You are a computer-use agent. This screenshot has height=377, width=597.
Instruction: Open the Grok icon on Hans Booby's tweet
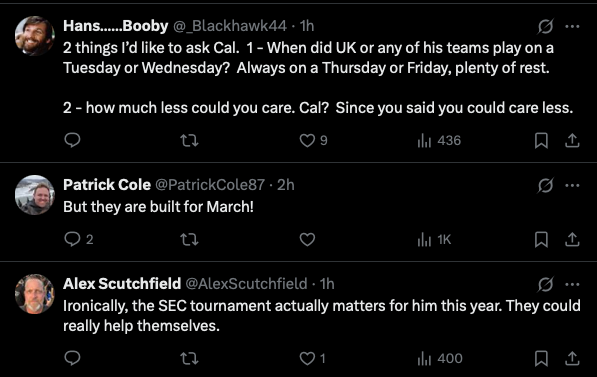click(x=545, y=26)
